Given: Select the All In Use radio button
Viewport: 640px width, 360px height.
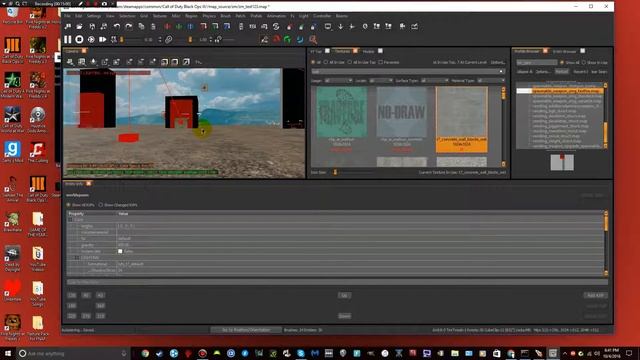Looking at the screenshot, I should click(x=326, y=62).
